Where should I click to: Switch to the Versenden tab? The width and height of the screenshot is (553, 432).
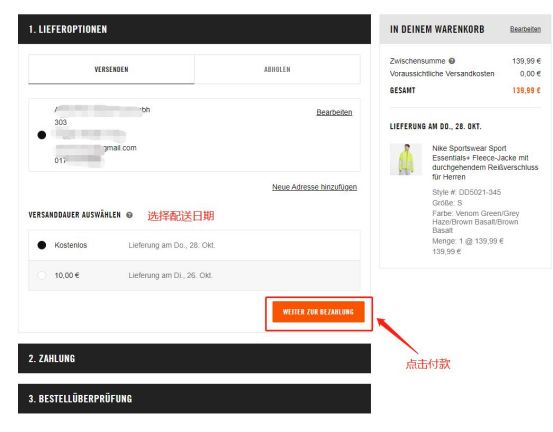click(111, 69)
